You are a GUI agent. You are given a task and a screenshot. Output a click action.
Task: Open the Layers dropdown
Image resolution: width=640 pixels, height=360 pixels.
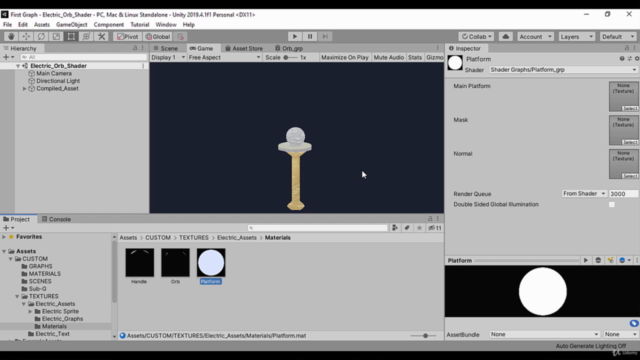576,37
